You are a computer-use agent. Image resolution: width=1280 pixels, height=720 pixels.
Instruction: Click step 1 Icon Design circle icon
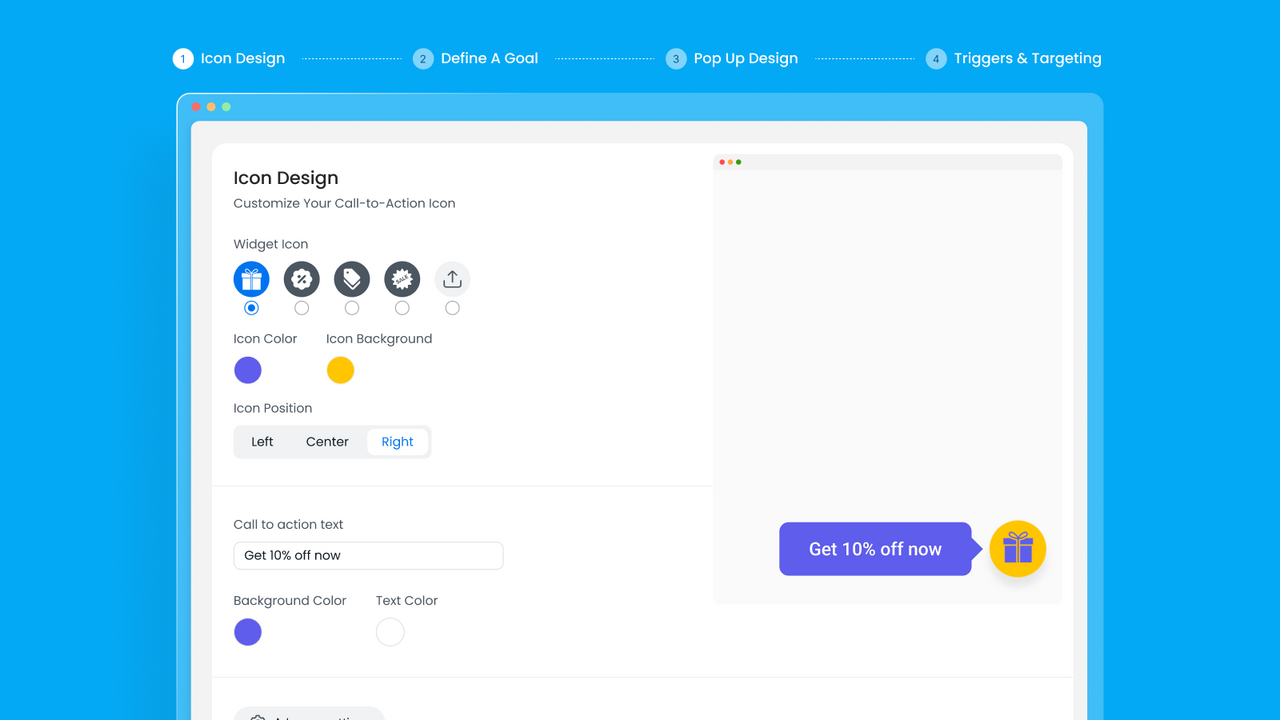pos(183,58)
